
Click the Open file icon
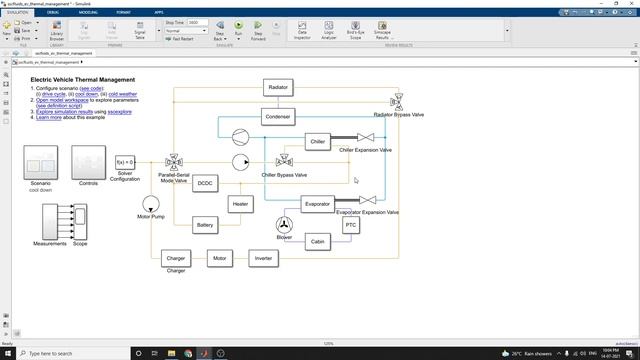17,23
